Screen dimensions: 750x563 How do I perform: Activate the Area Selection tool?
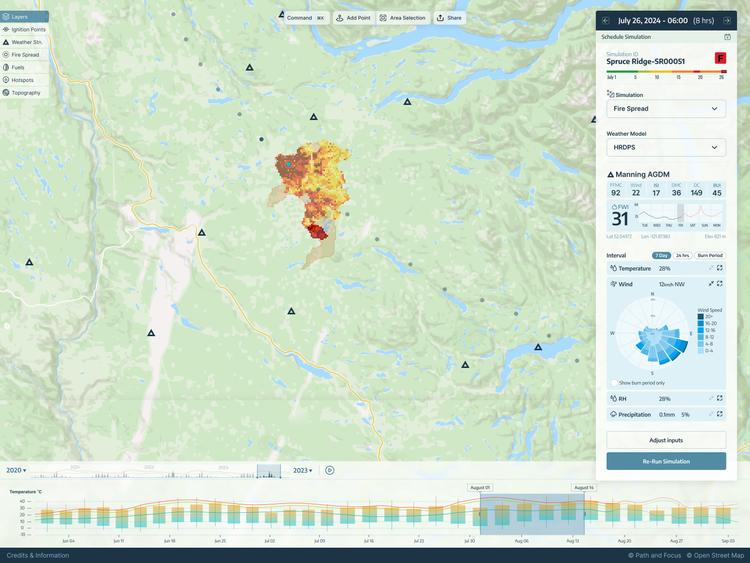tap(402, 18)
